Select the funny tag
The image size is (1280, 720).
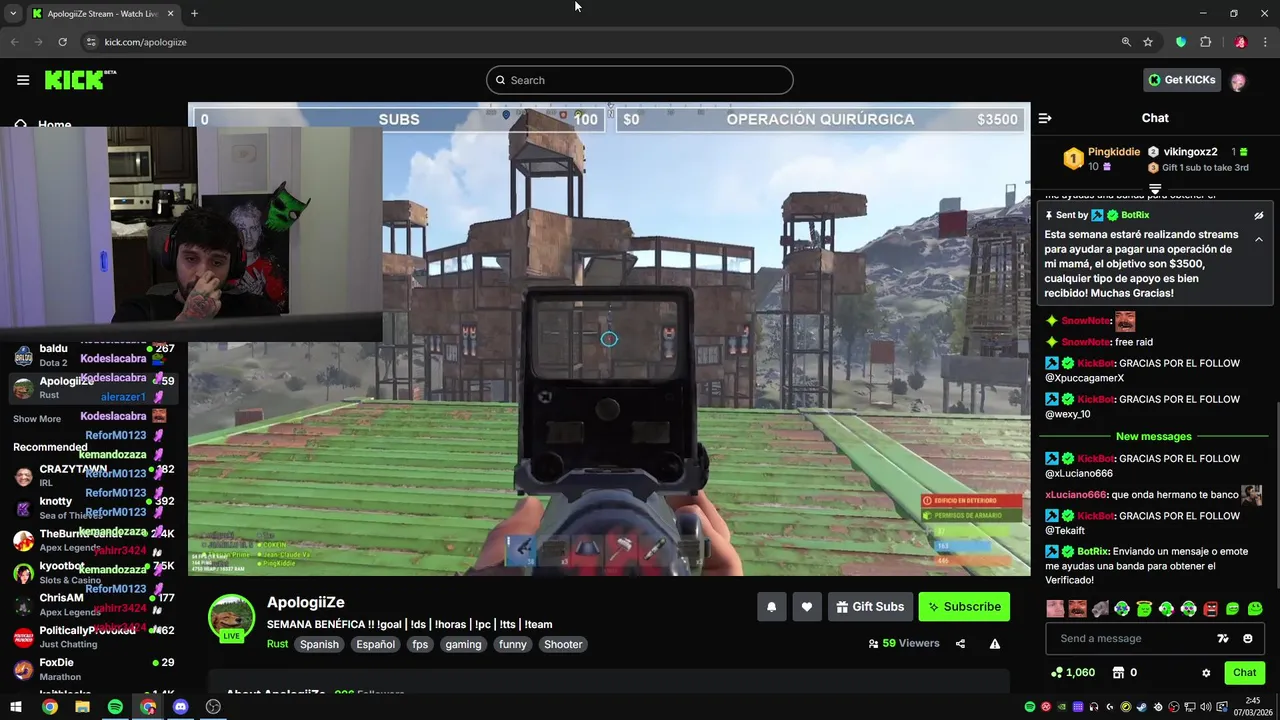[x=513, y=644]
